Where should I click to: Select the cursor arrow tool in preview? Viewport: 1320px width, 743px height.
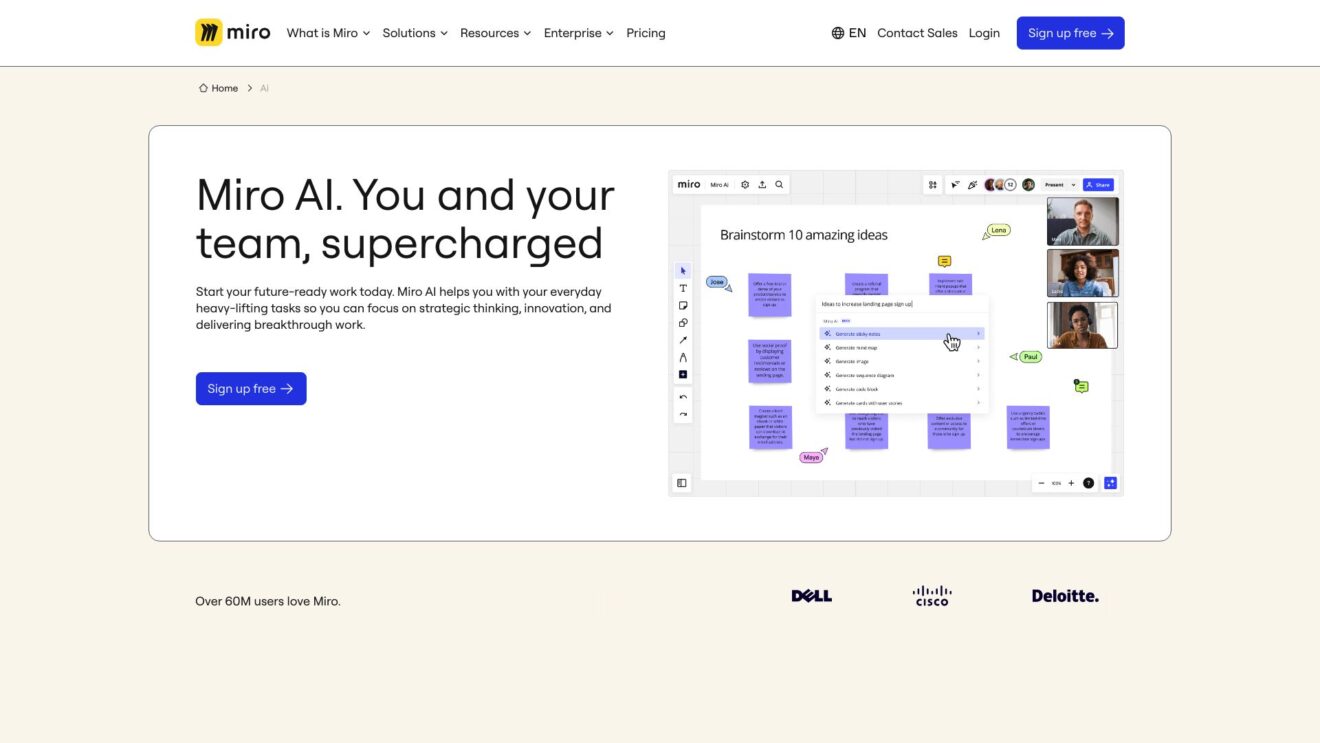[683, 271]
